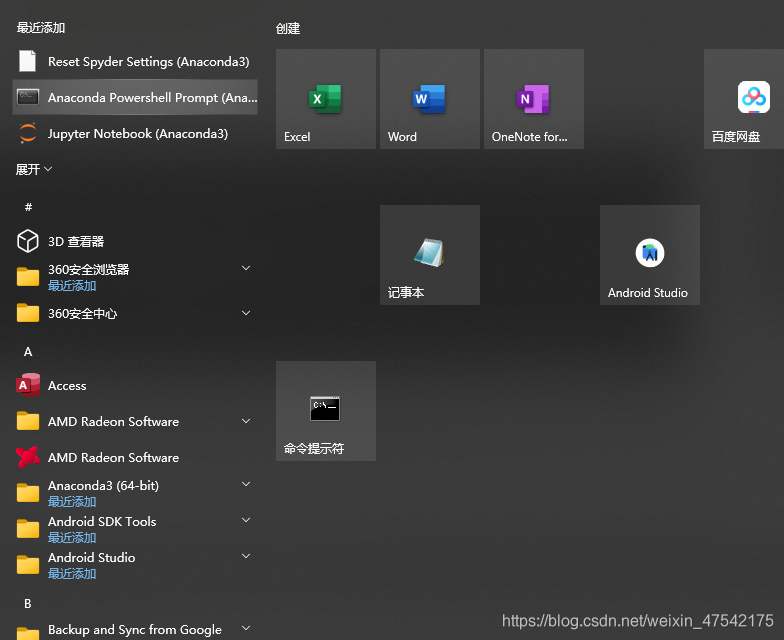Click the 3D 查看器 cube icon

28,241
